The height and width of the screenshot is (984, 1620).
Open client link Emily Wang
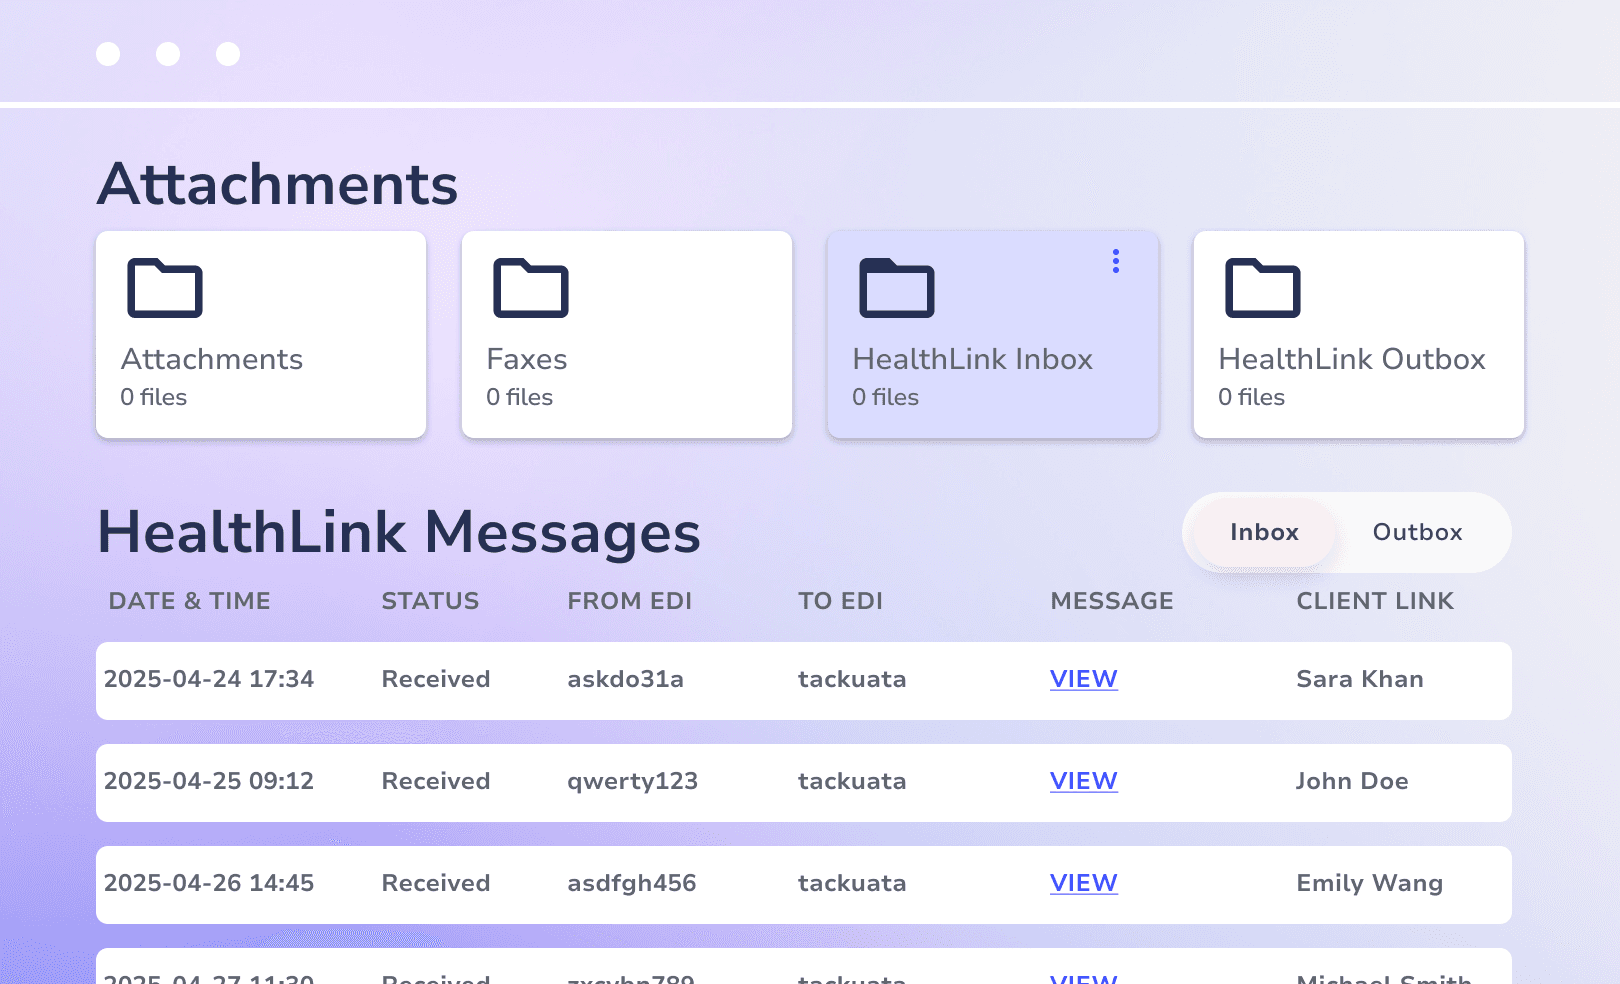1370,883
